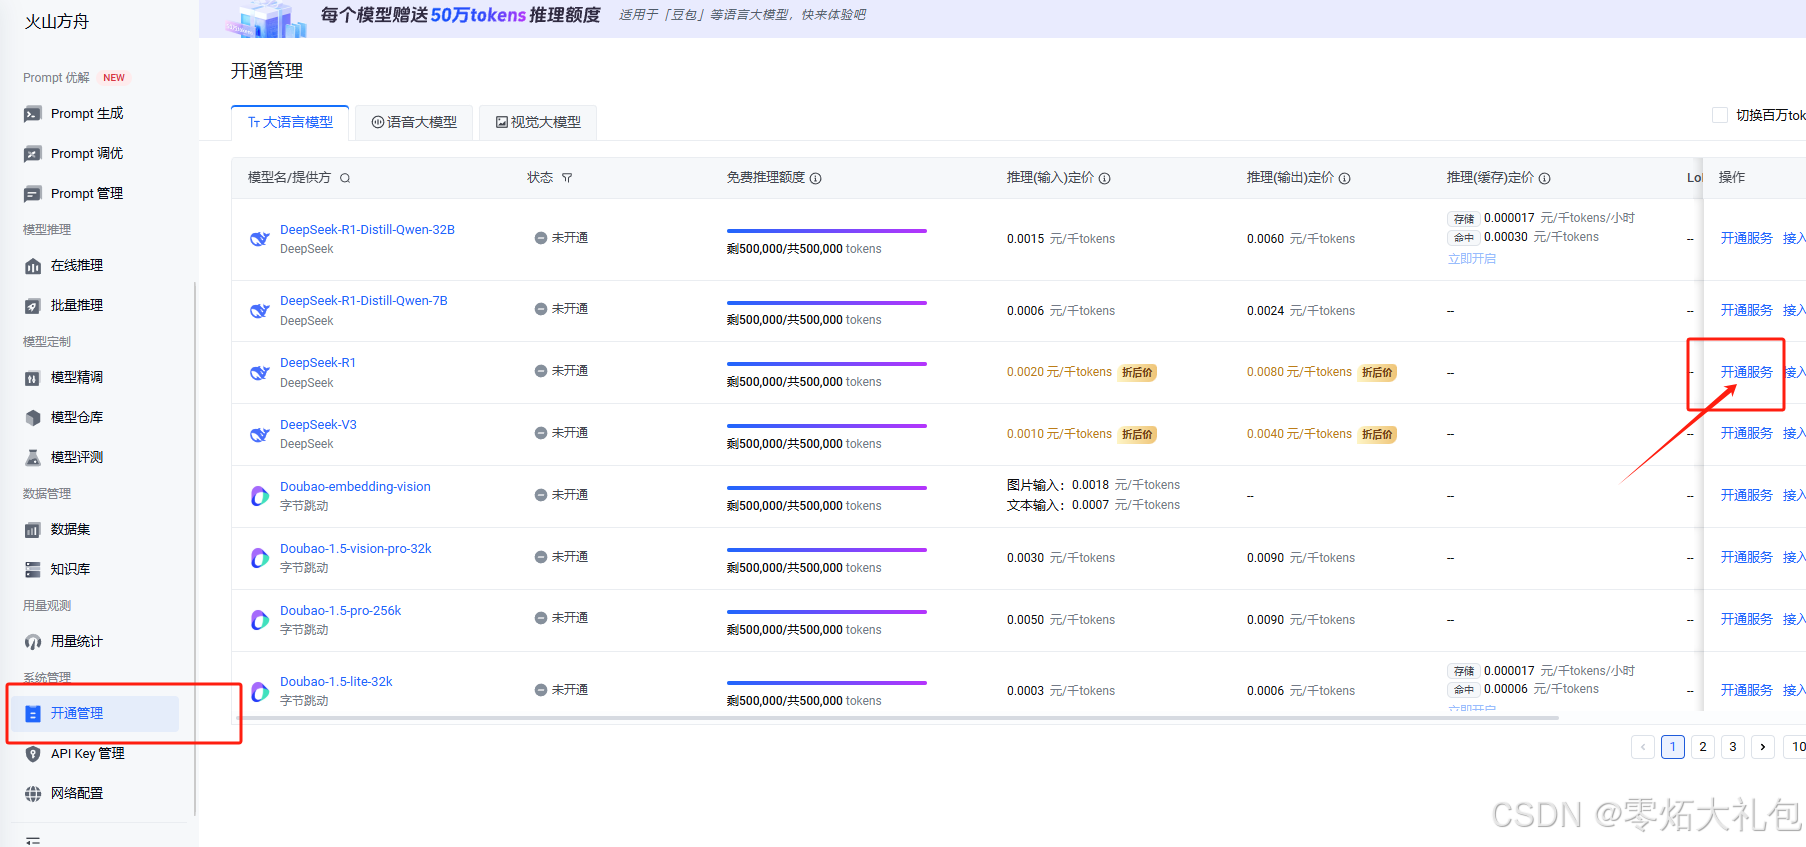Switch to 视觉大模型 tab
This screenshot has height=847, width=1806.
538,122
